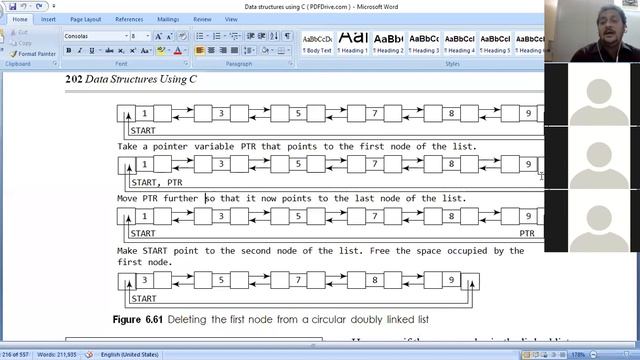The image size is (640, 360).
Task: Redo the last action
Action: [39, 6]
